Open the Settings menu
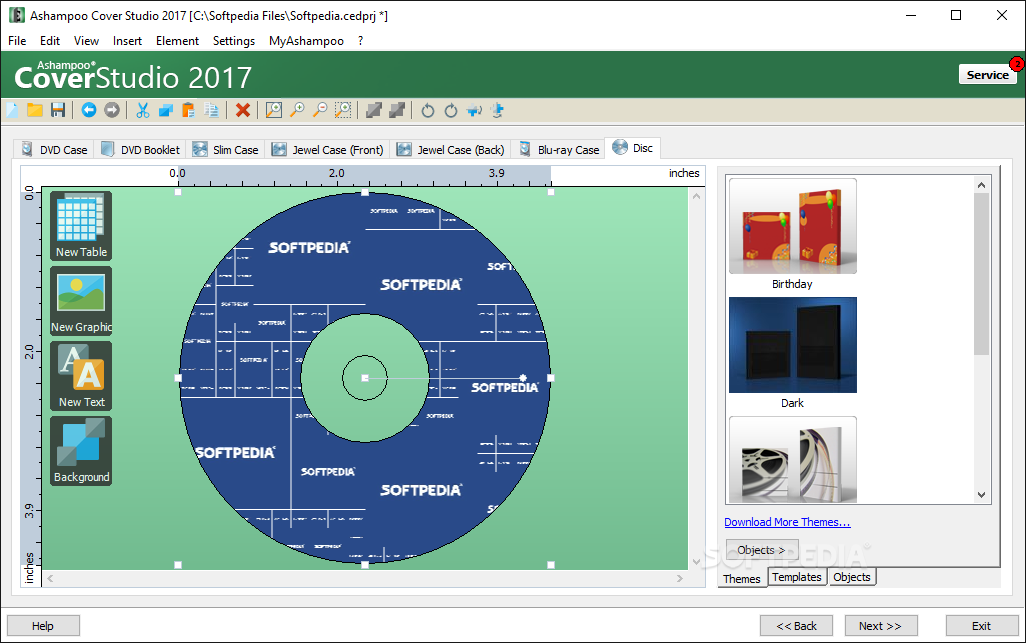The height and width of the screenshot is (643, 1026). [234, 41]
